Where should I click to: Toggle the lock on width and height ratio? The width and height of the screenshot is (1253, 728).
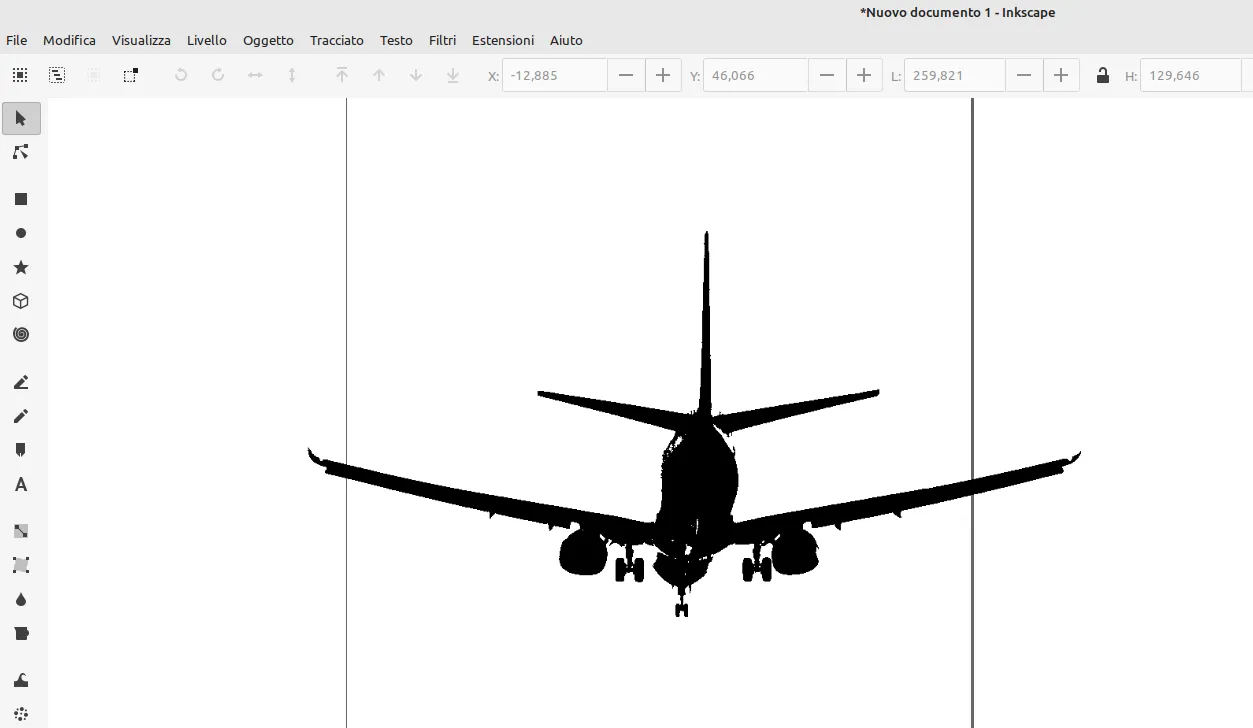point(1102,75)
